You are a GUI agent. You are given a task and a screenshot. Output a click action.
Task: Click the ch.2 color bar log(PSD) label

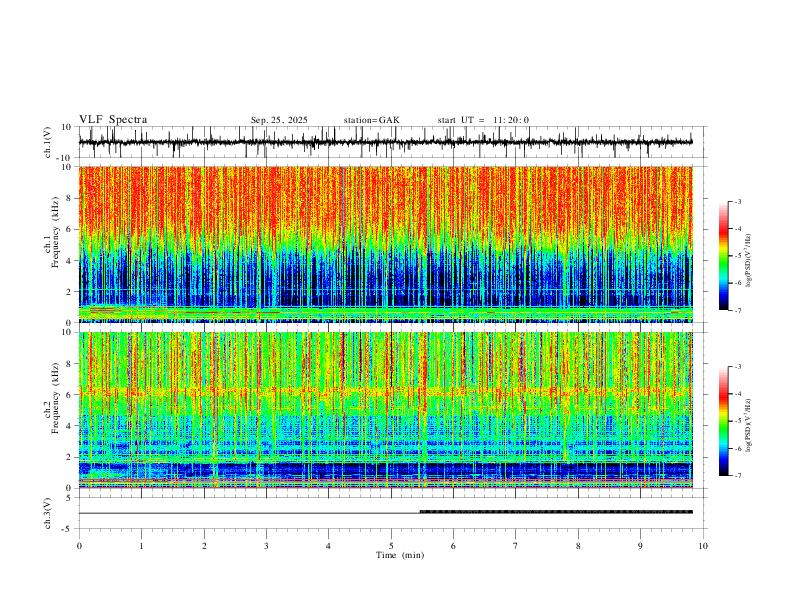click(x=749, y=425)
